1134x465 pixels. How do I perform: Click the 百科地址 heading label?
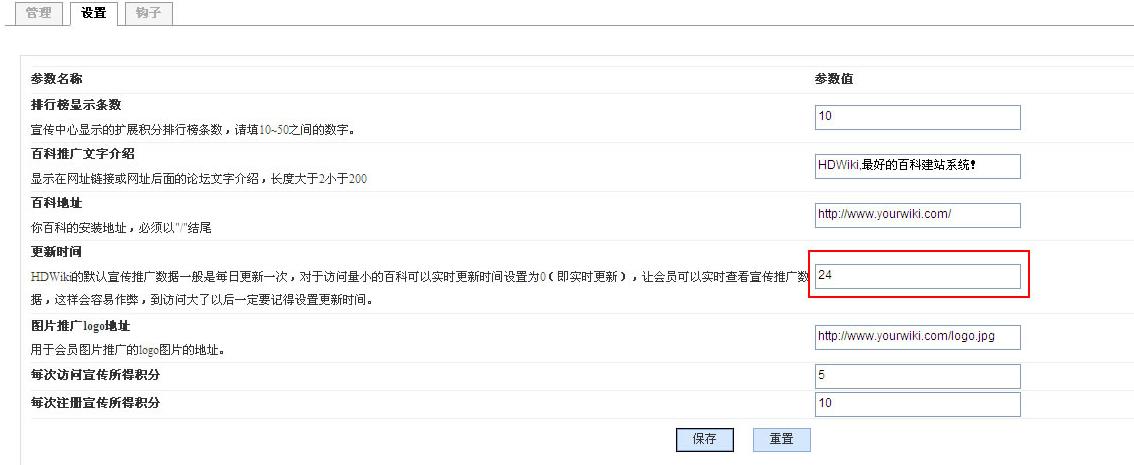click(x=56, y=203)
